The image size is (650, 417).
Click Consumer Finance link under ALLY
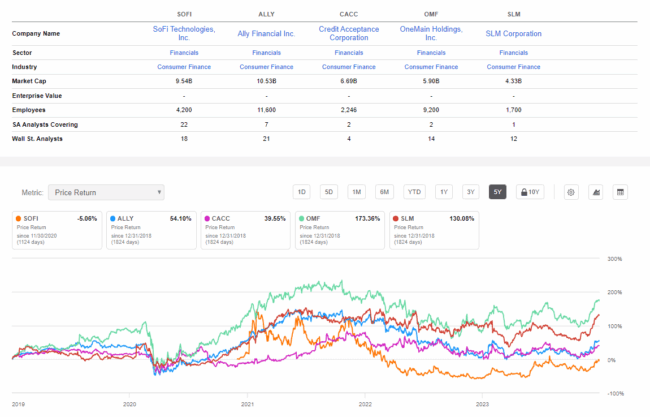tap(267, 67)
